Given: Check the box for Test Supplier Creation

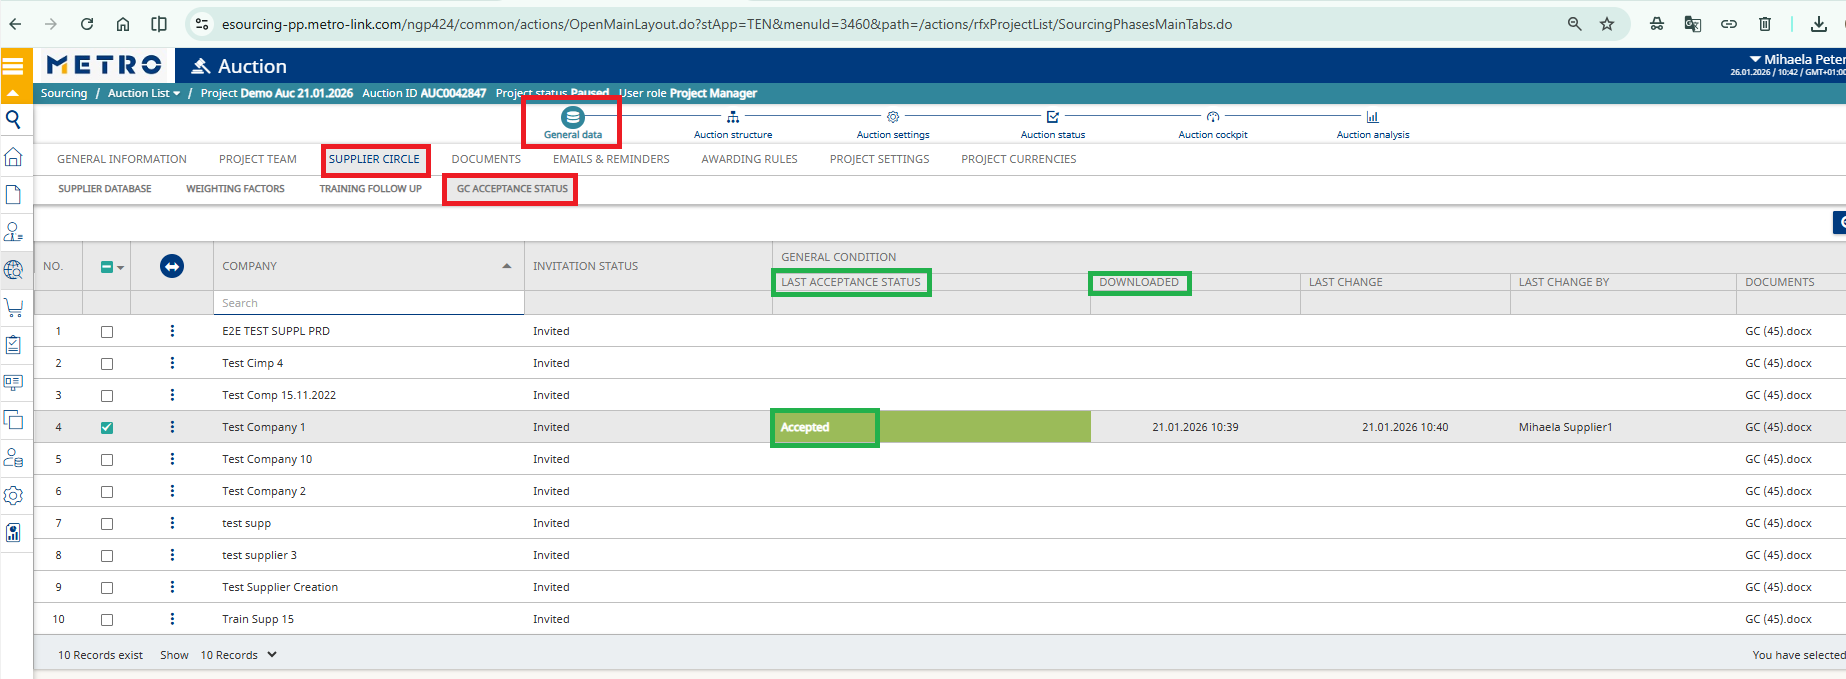Looking at the screenshot, I should 107,588.
